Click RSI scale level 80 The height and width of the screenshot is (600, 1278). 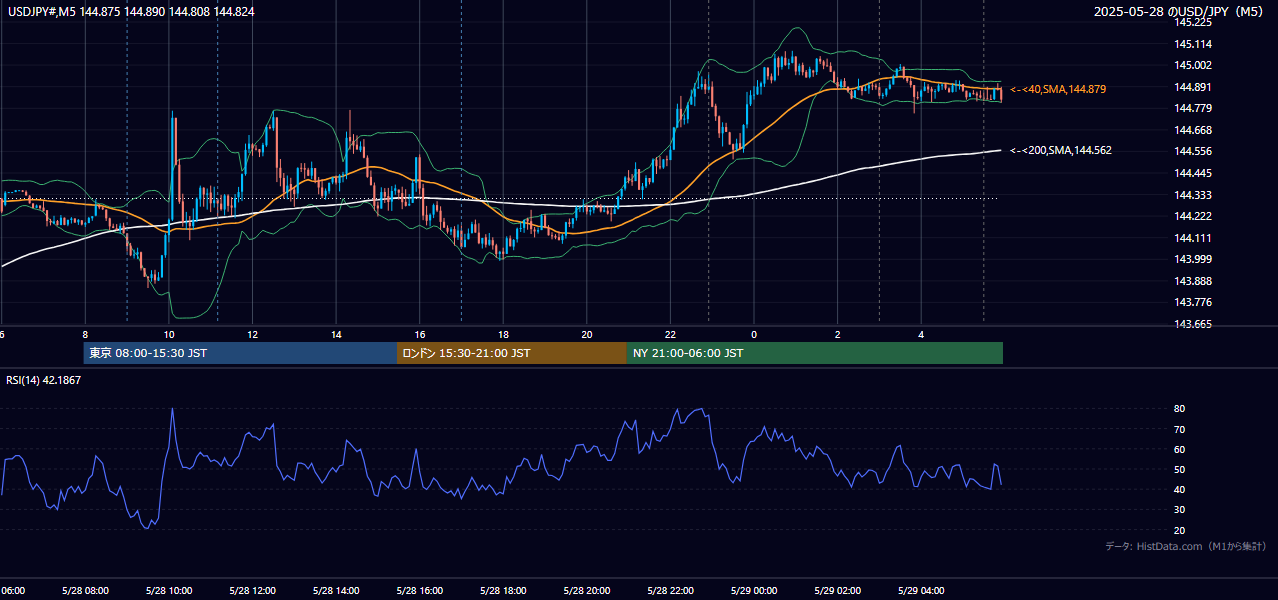[1180, 409]
